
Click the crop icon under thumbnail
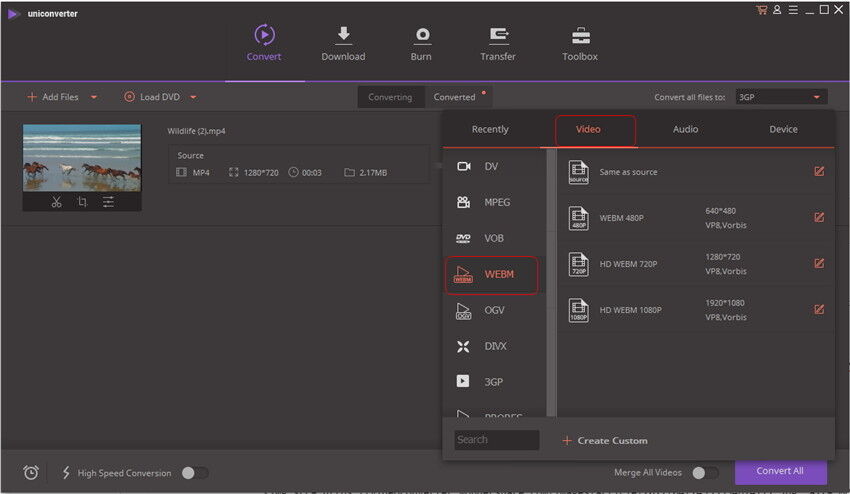pos(82,202)
